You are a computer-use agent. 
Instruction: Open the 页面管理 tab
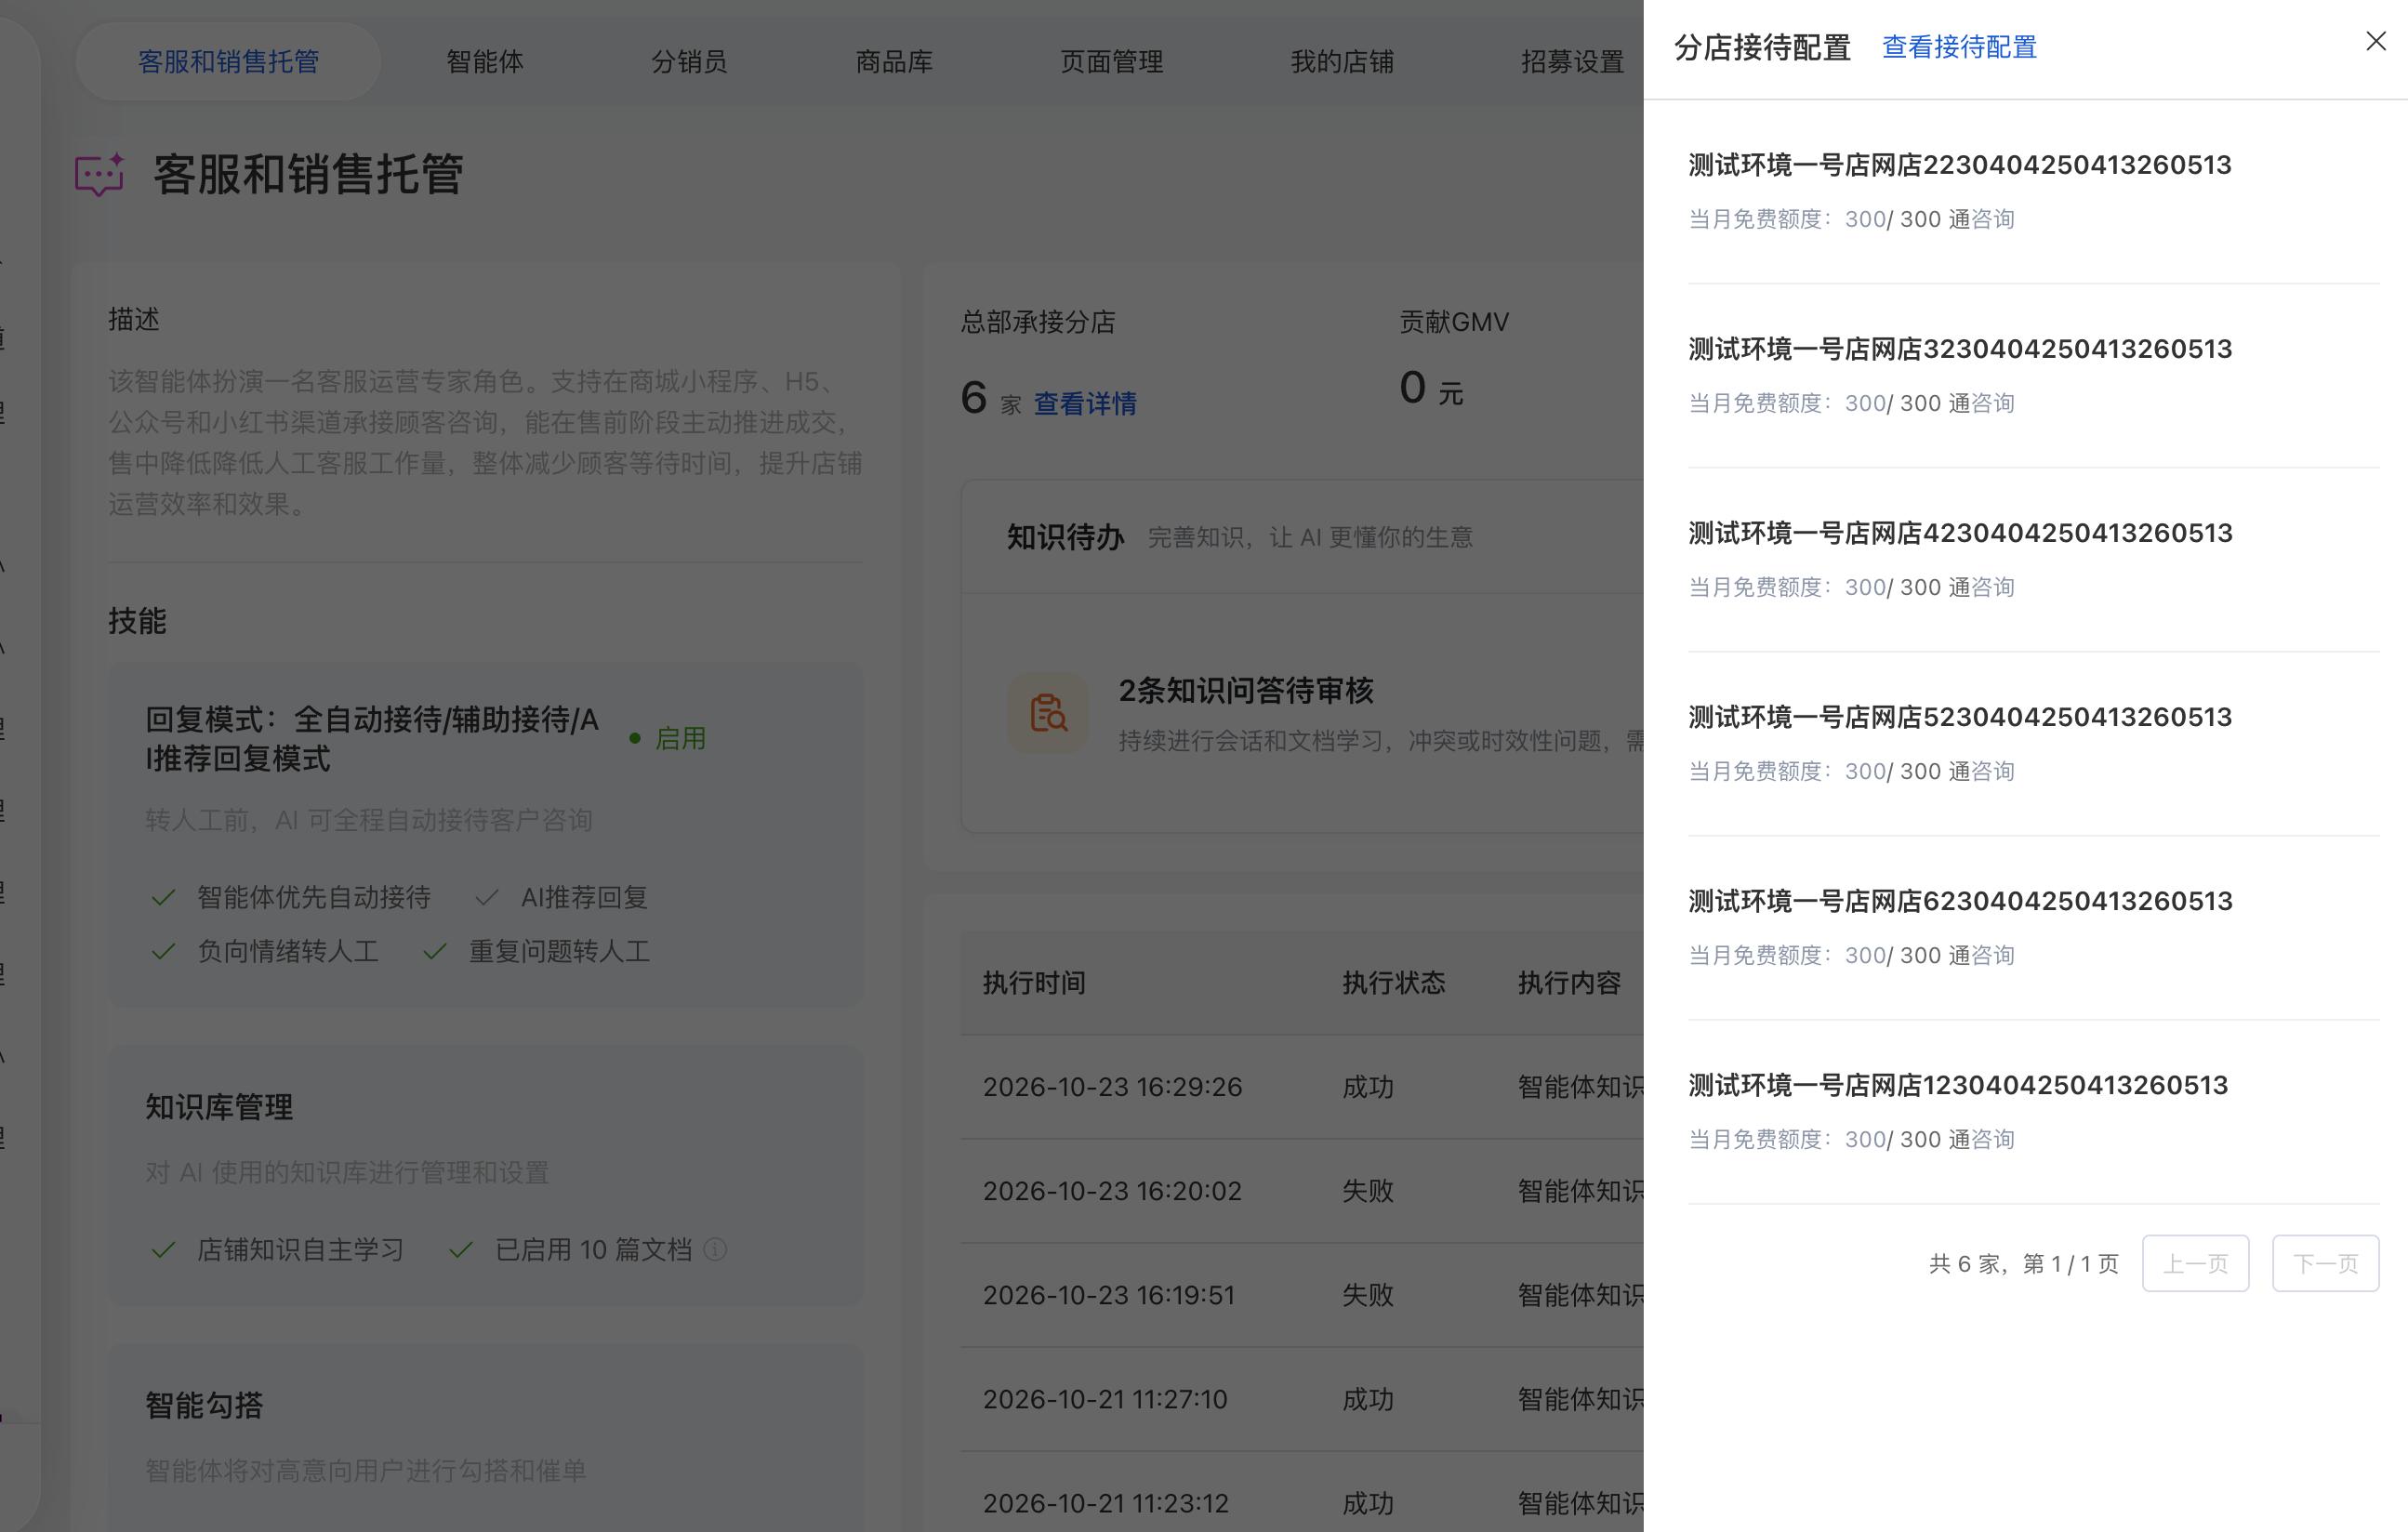tap(1111, 61)
